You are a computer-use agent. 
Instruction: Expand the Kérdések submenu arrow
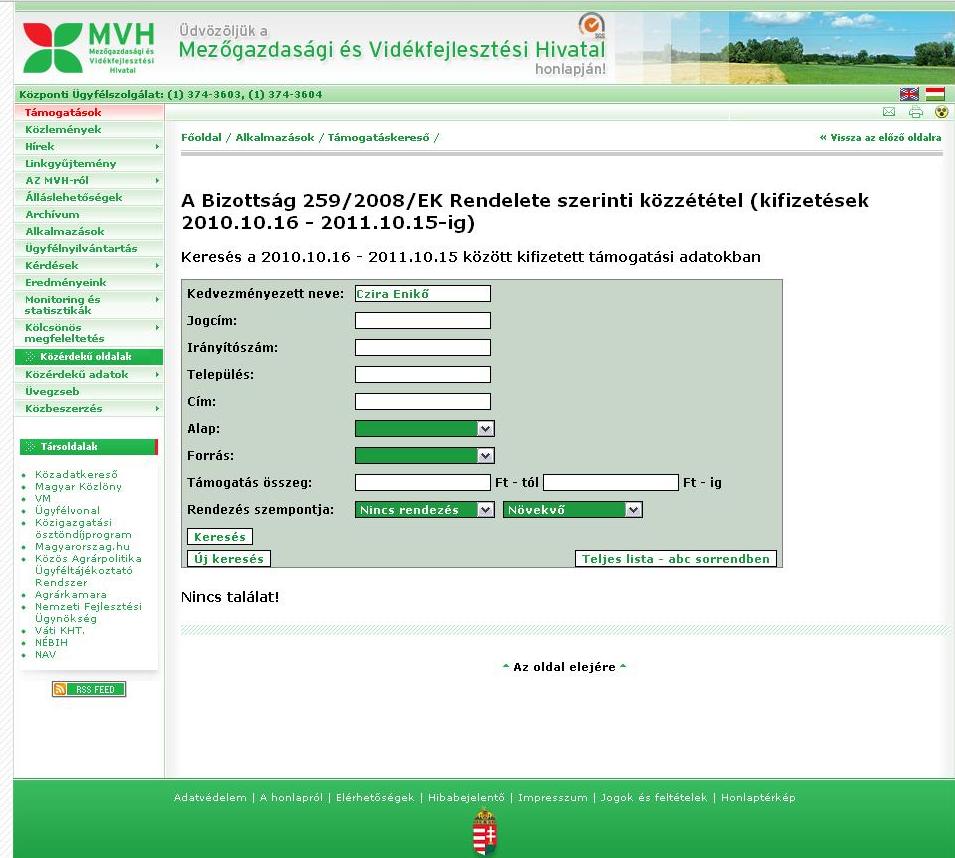(157, 265)
